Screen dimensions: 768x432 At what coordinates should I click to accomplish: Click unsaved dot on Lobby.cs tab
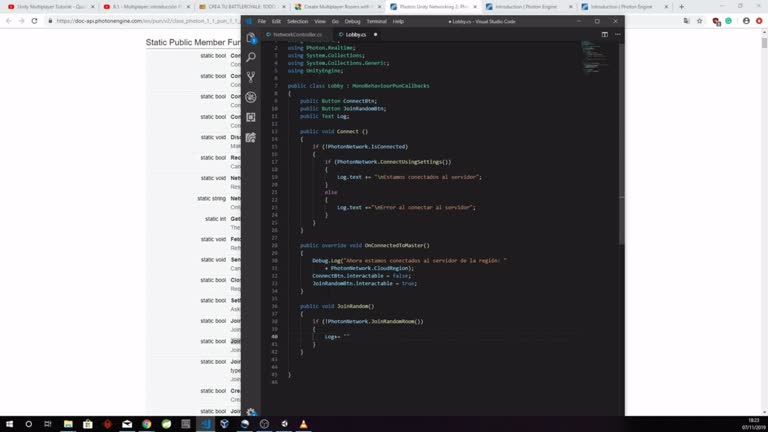click(x=375, y=34)
